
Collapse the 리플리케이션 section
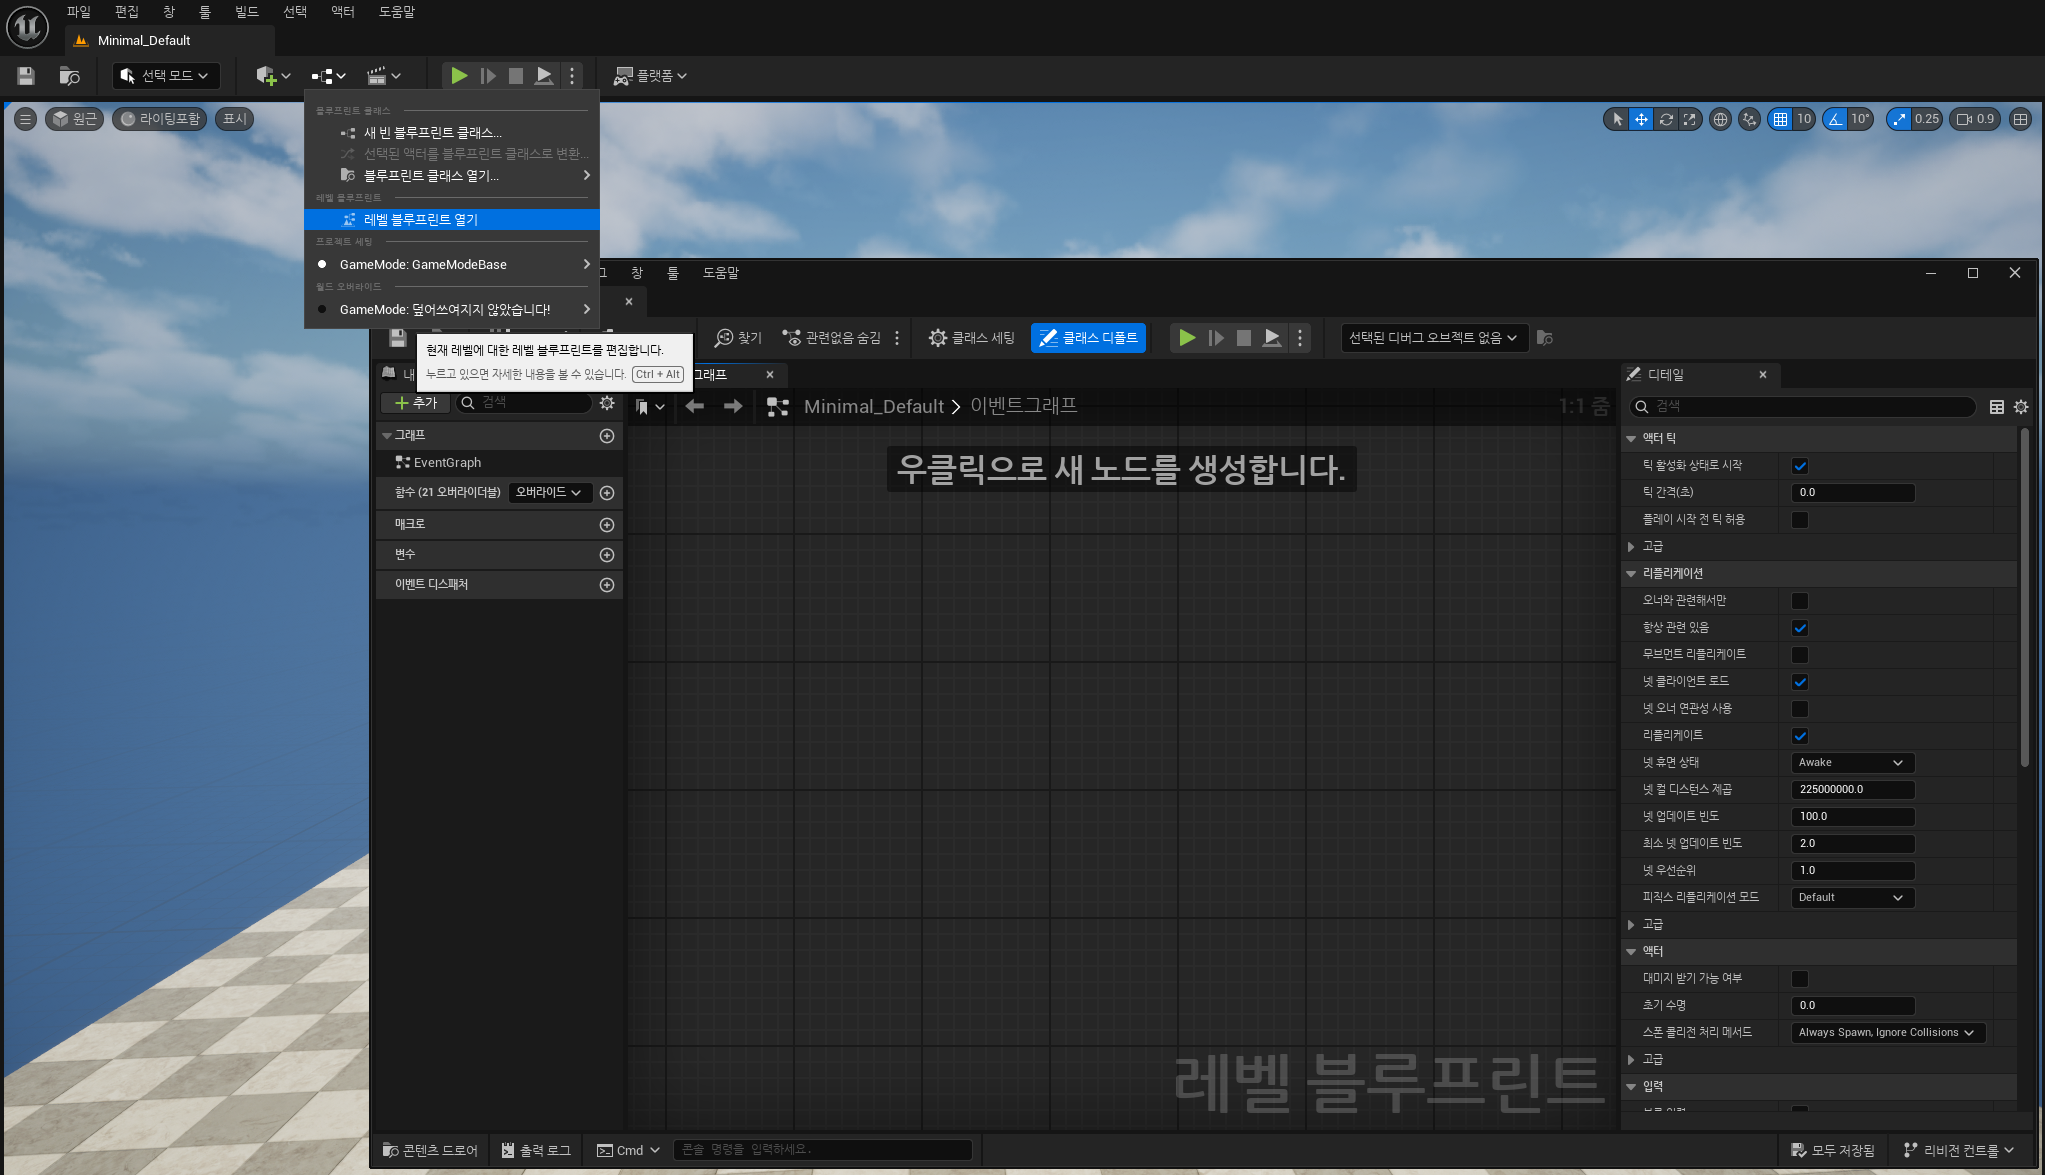point(1631,574)
